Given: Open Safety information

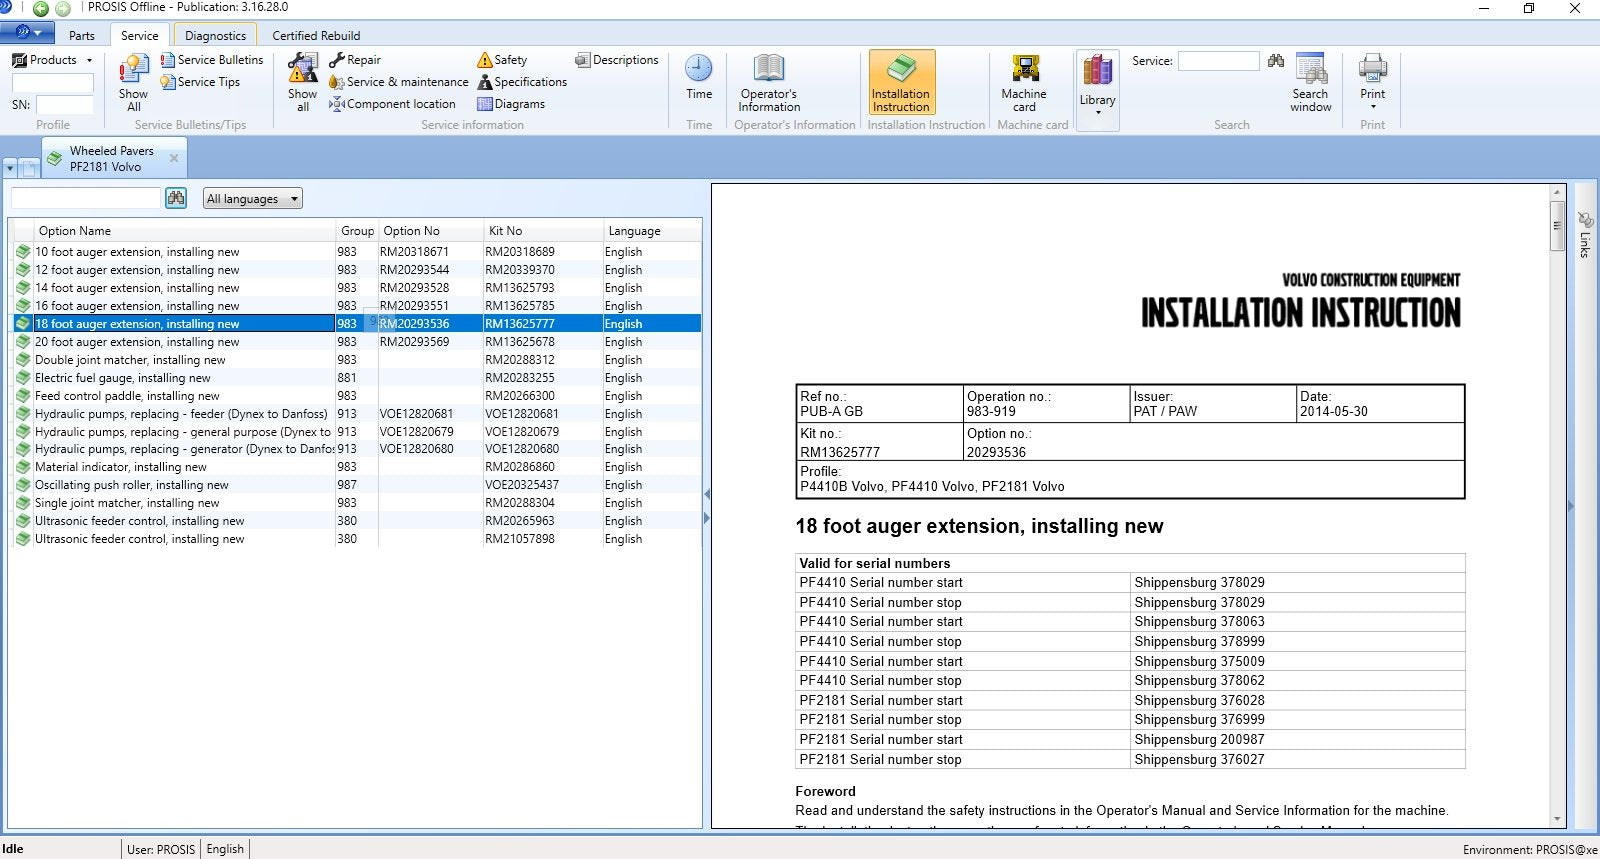Looking at the screenshot, I should coord(502,60).
